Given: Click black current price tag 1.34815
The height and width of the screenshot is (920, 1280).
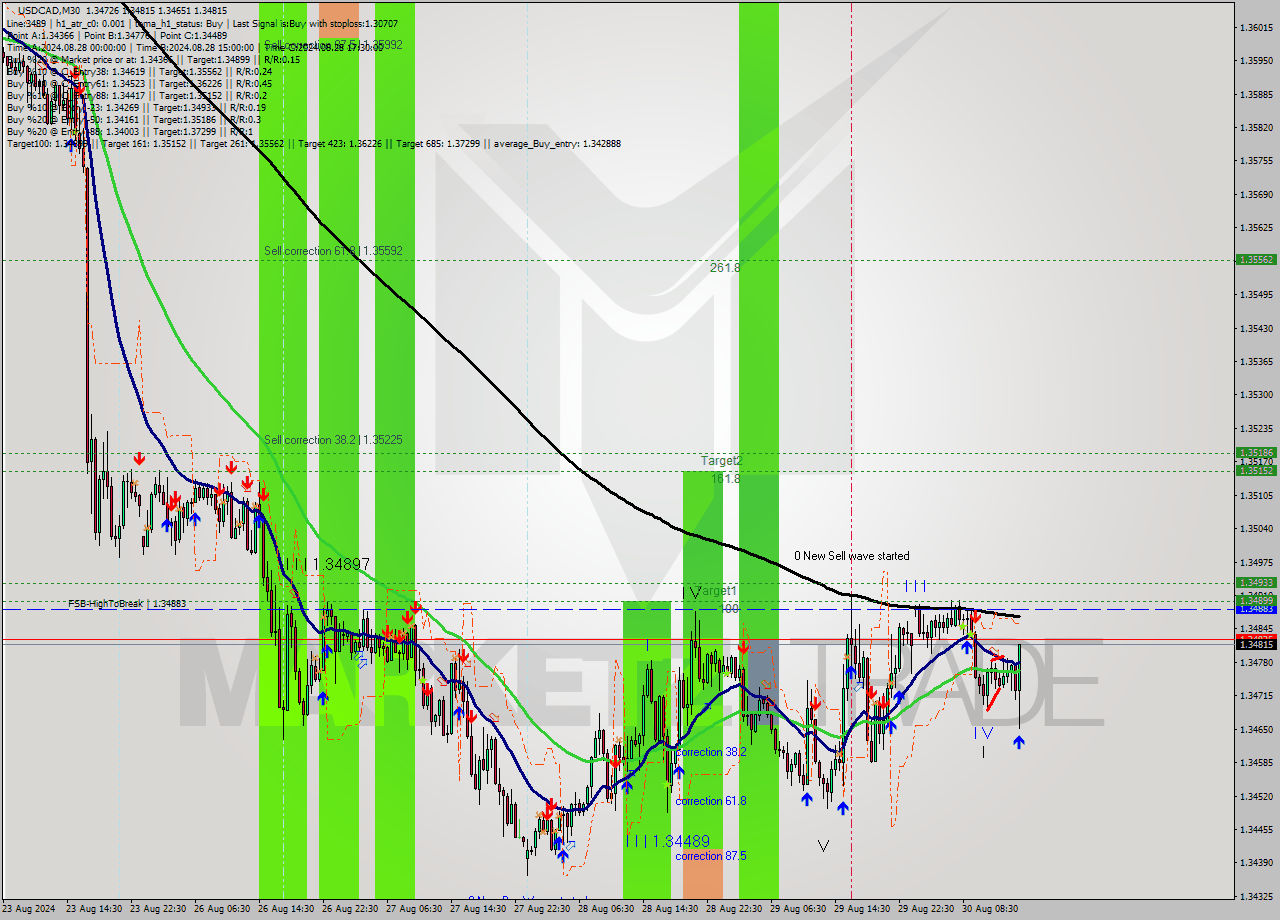Looking at the screenshot, I should point(1256,645).
